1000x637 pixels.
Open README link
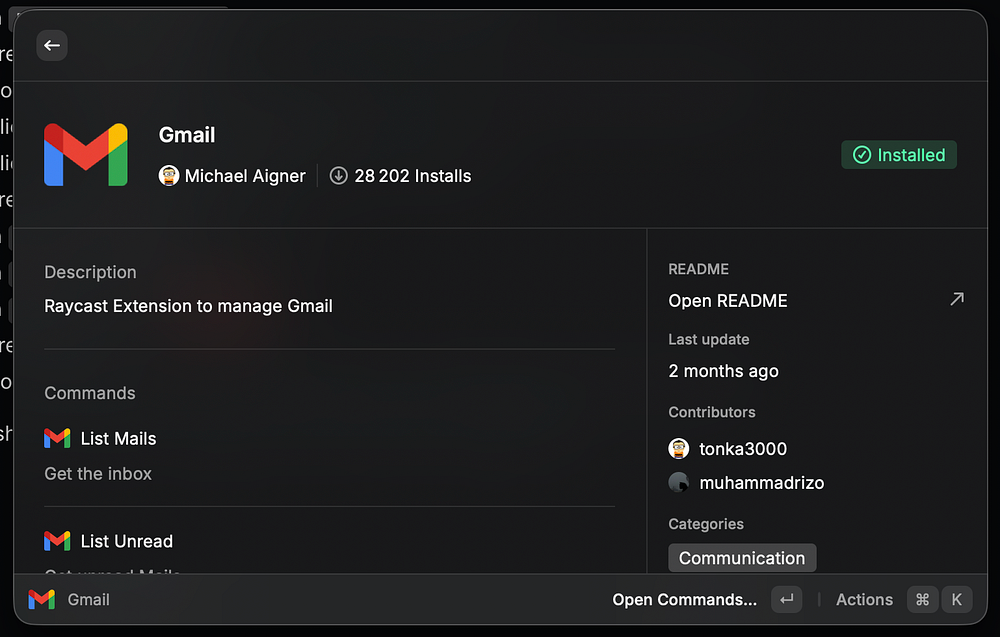[x=728, y=300]
